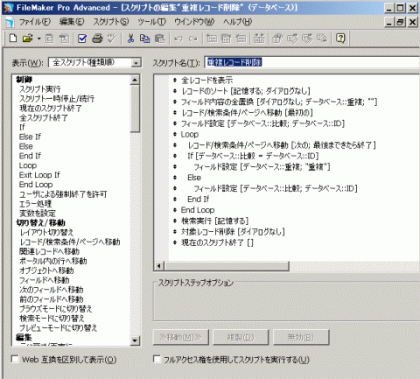Open the ウインドウ(W) menu
The height and width of the screenshot is (379, 420).
(194, 22)
